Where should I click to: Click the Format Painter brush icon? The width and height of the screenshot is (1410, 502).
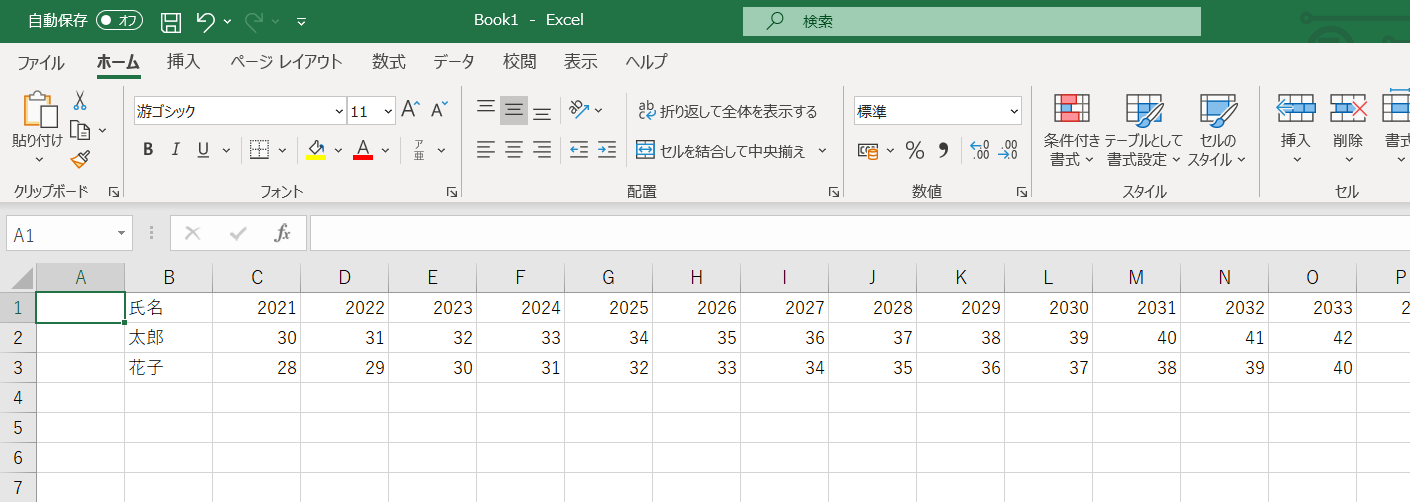[80, 159]
